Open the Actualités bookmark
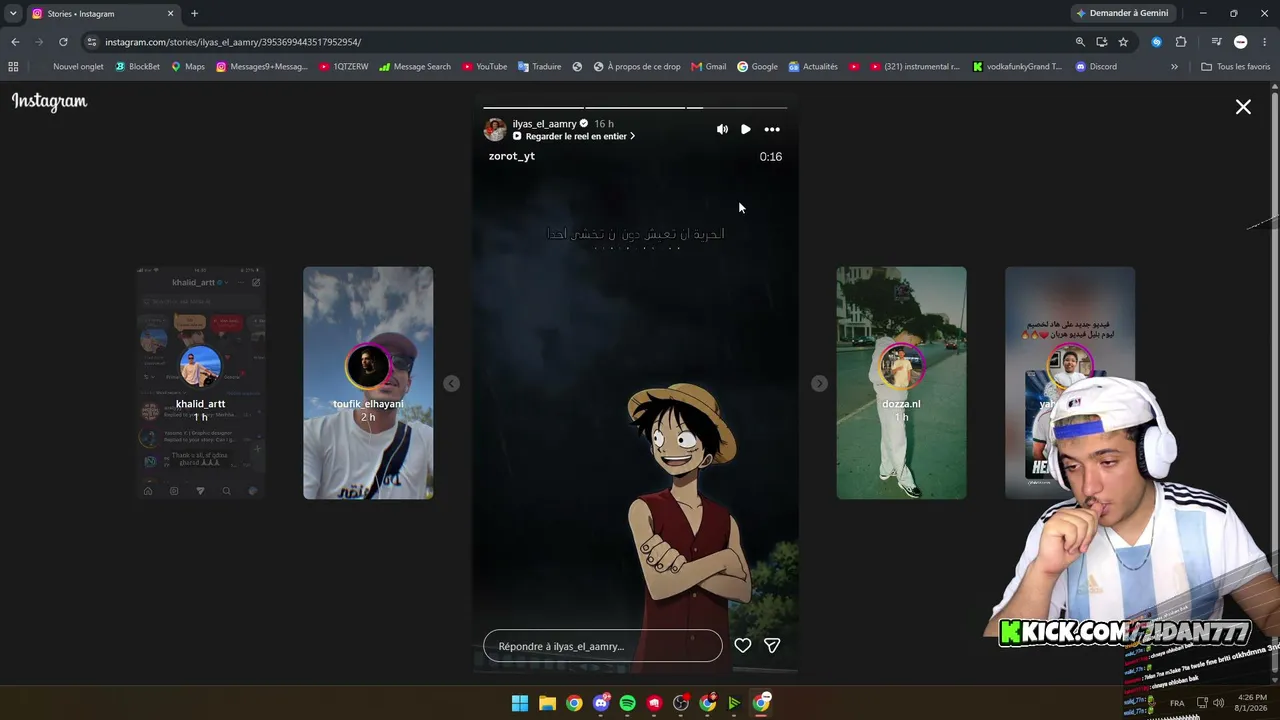The image size is (1280, 720). click(813, 67)
